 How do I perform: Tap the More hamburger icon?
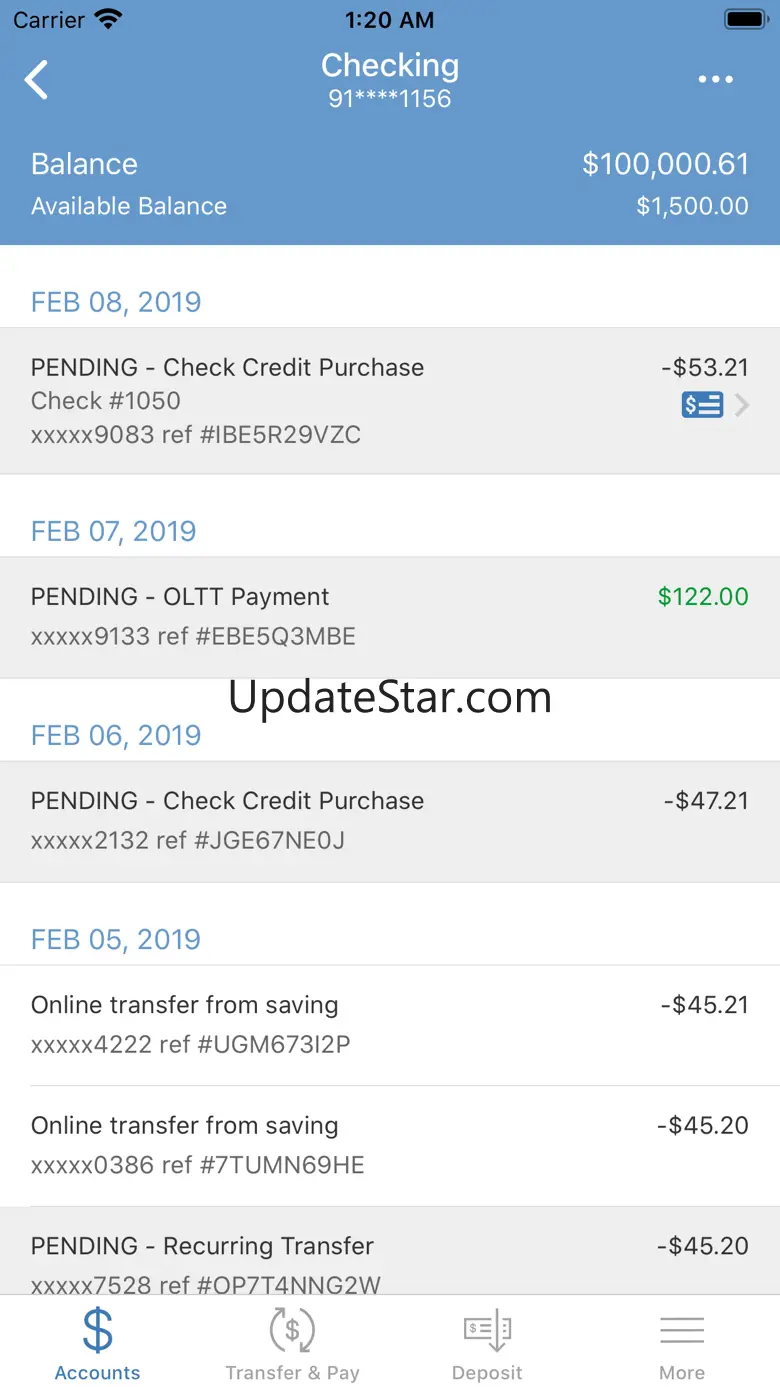(682, 1331)
